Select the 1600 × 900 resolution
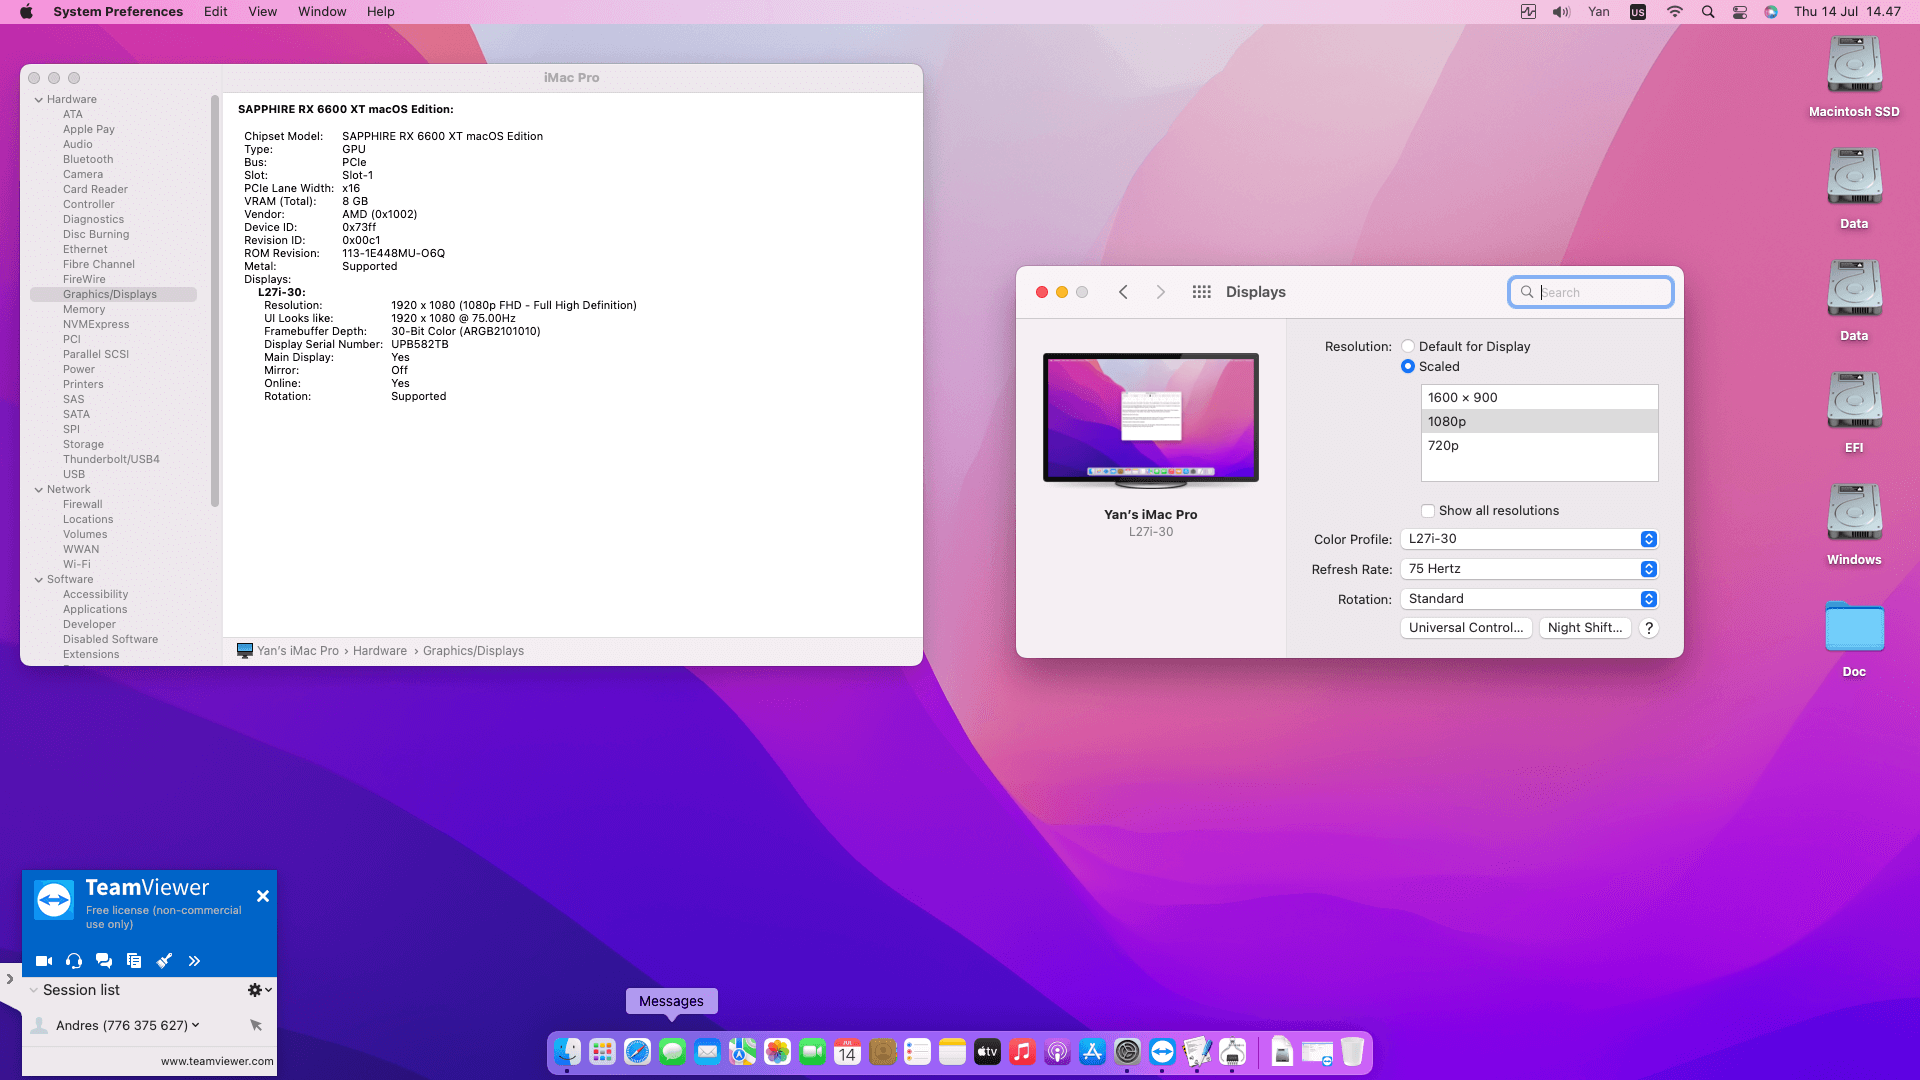The width and height of the screenshot is (1920, 1080). pyautogui.click(x=1540, y=398)
